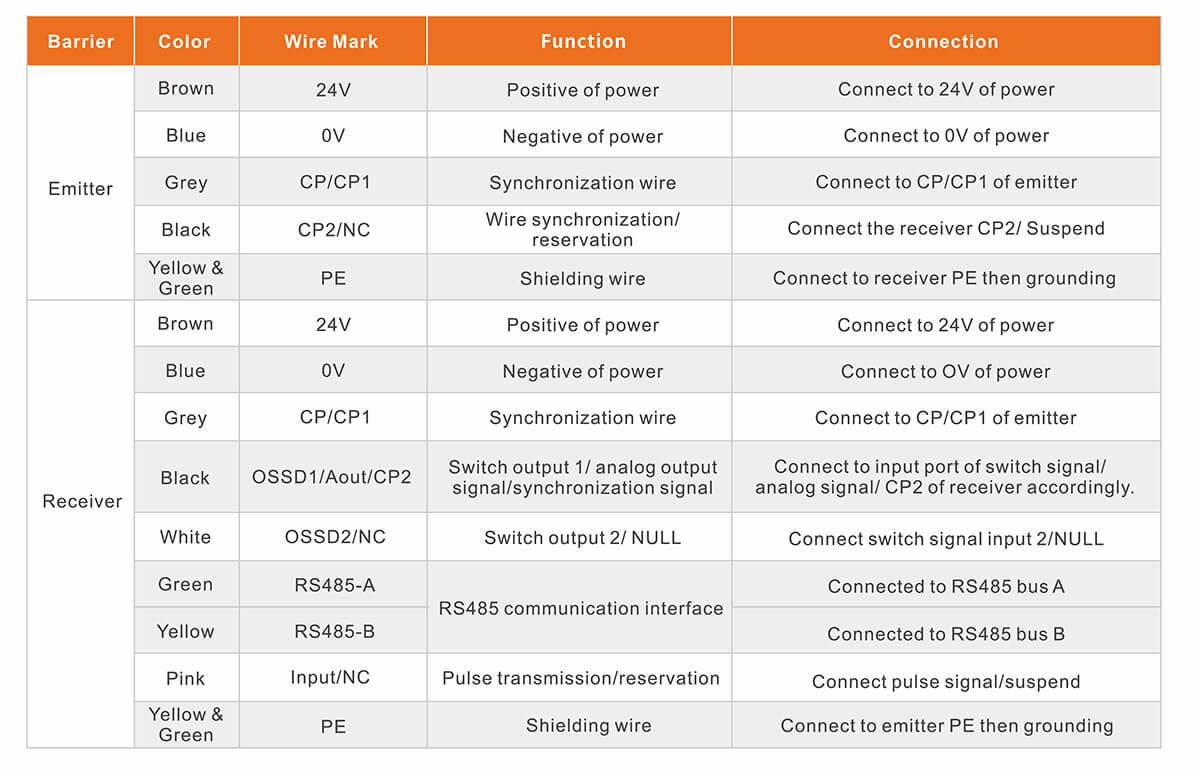Click the Emitter barrier cell
Image resolution: width=1200 pixels, height=771 pixels.
(81, 188)
